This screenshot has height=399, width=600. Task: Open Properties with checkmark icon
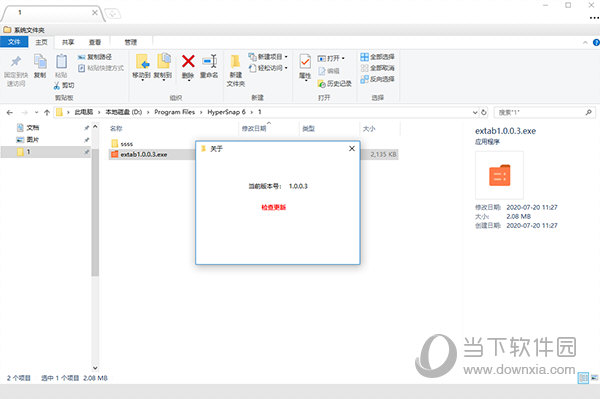point(305,67)
